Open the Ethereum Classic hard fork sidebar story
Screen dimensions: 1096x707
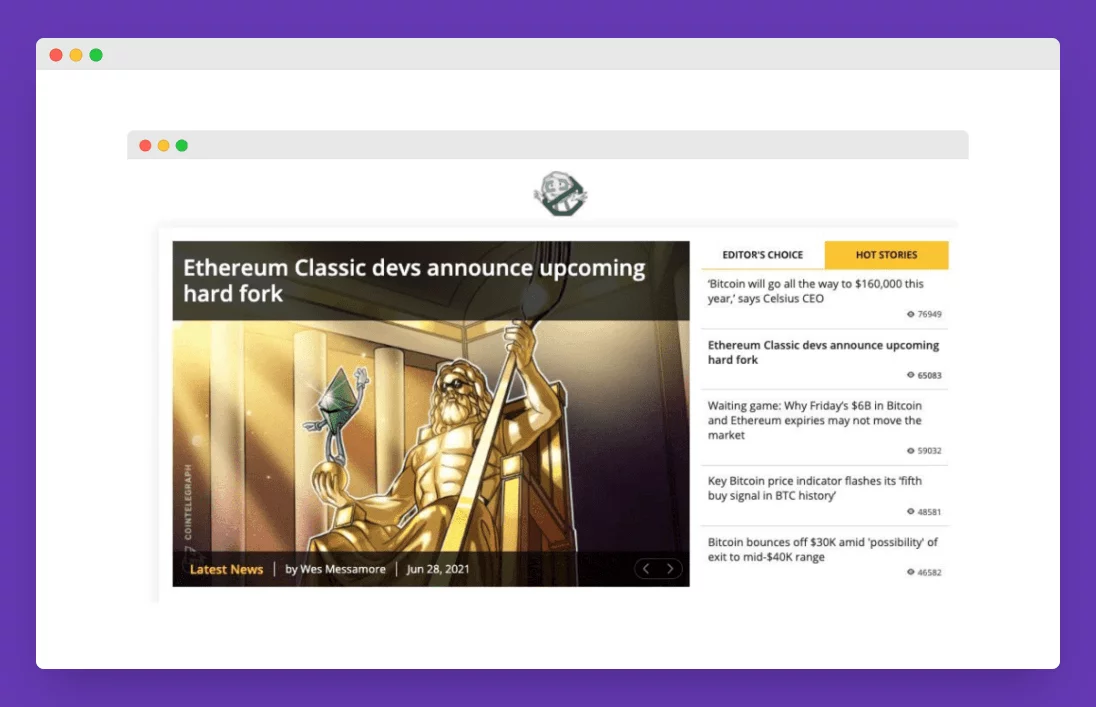pyautogui.click(x=823, y=352)
